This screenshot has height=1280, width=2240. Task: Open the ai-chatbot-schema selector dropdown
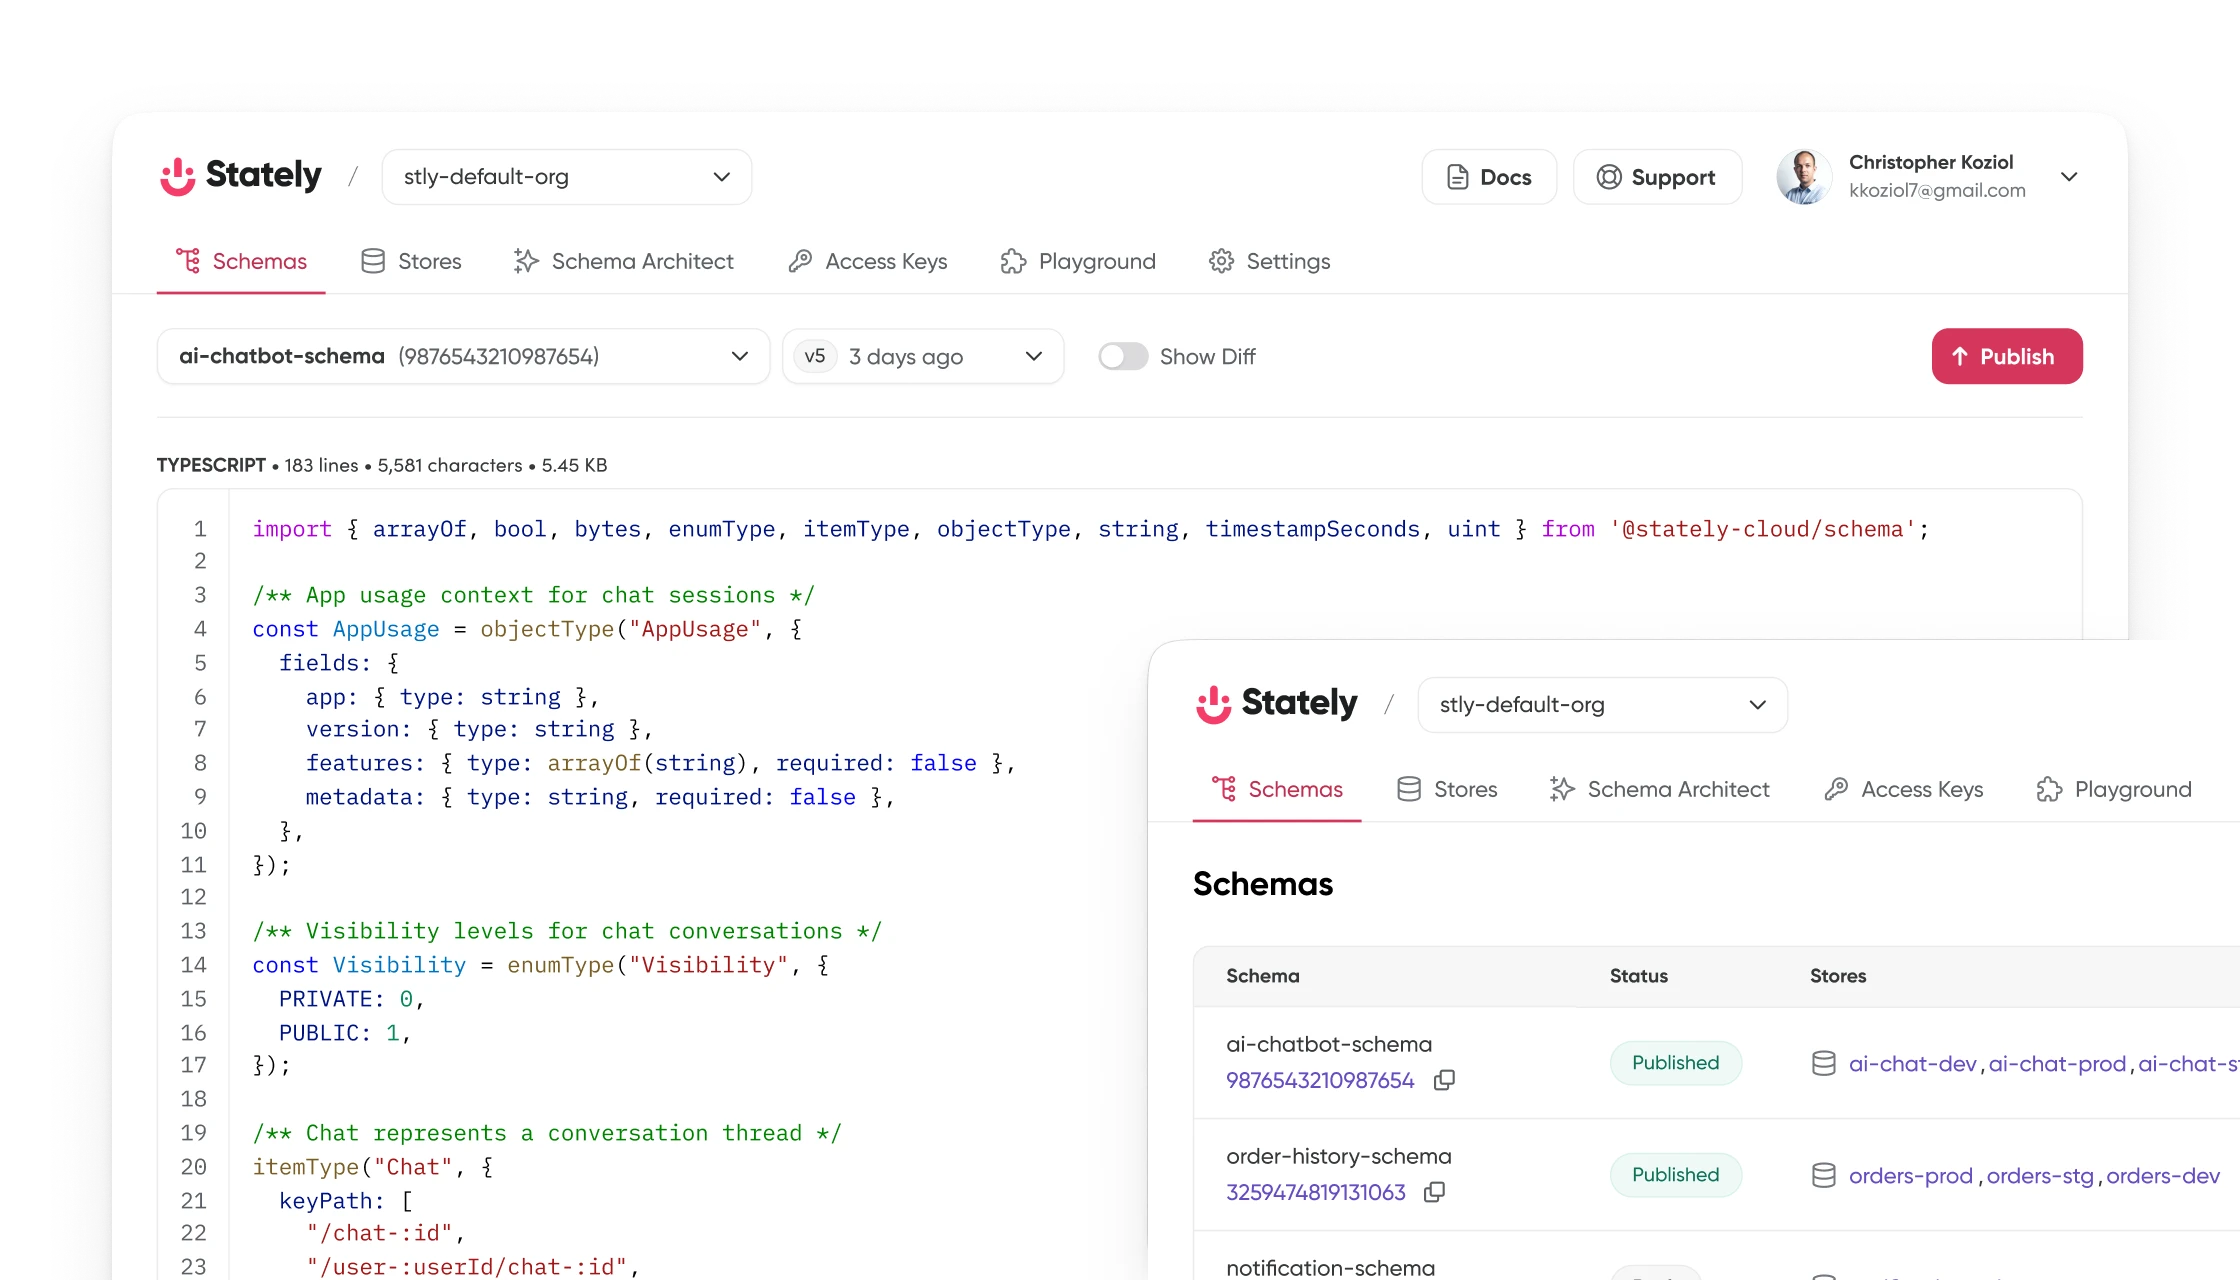[463, 356]
